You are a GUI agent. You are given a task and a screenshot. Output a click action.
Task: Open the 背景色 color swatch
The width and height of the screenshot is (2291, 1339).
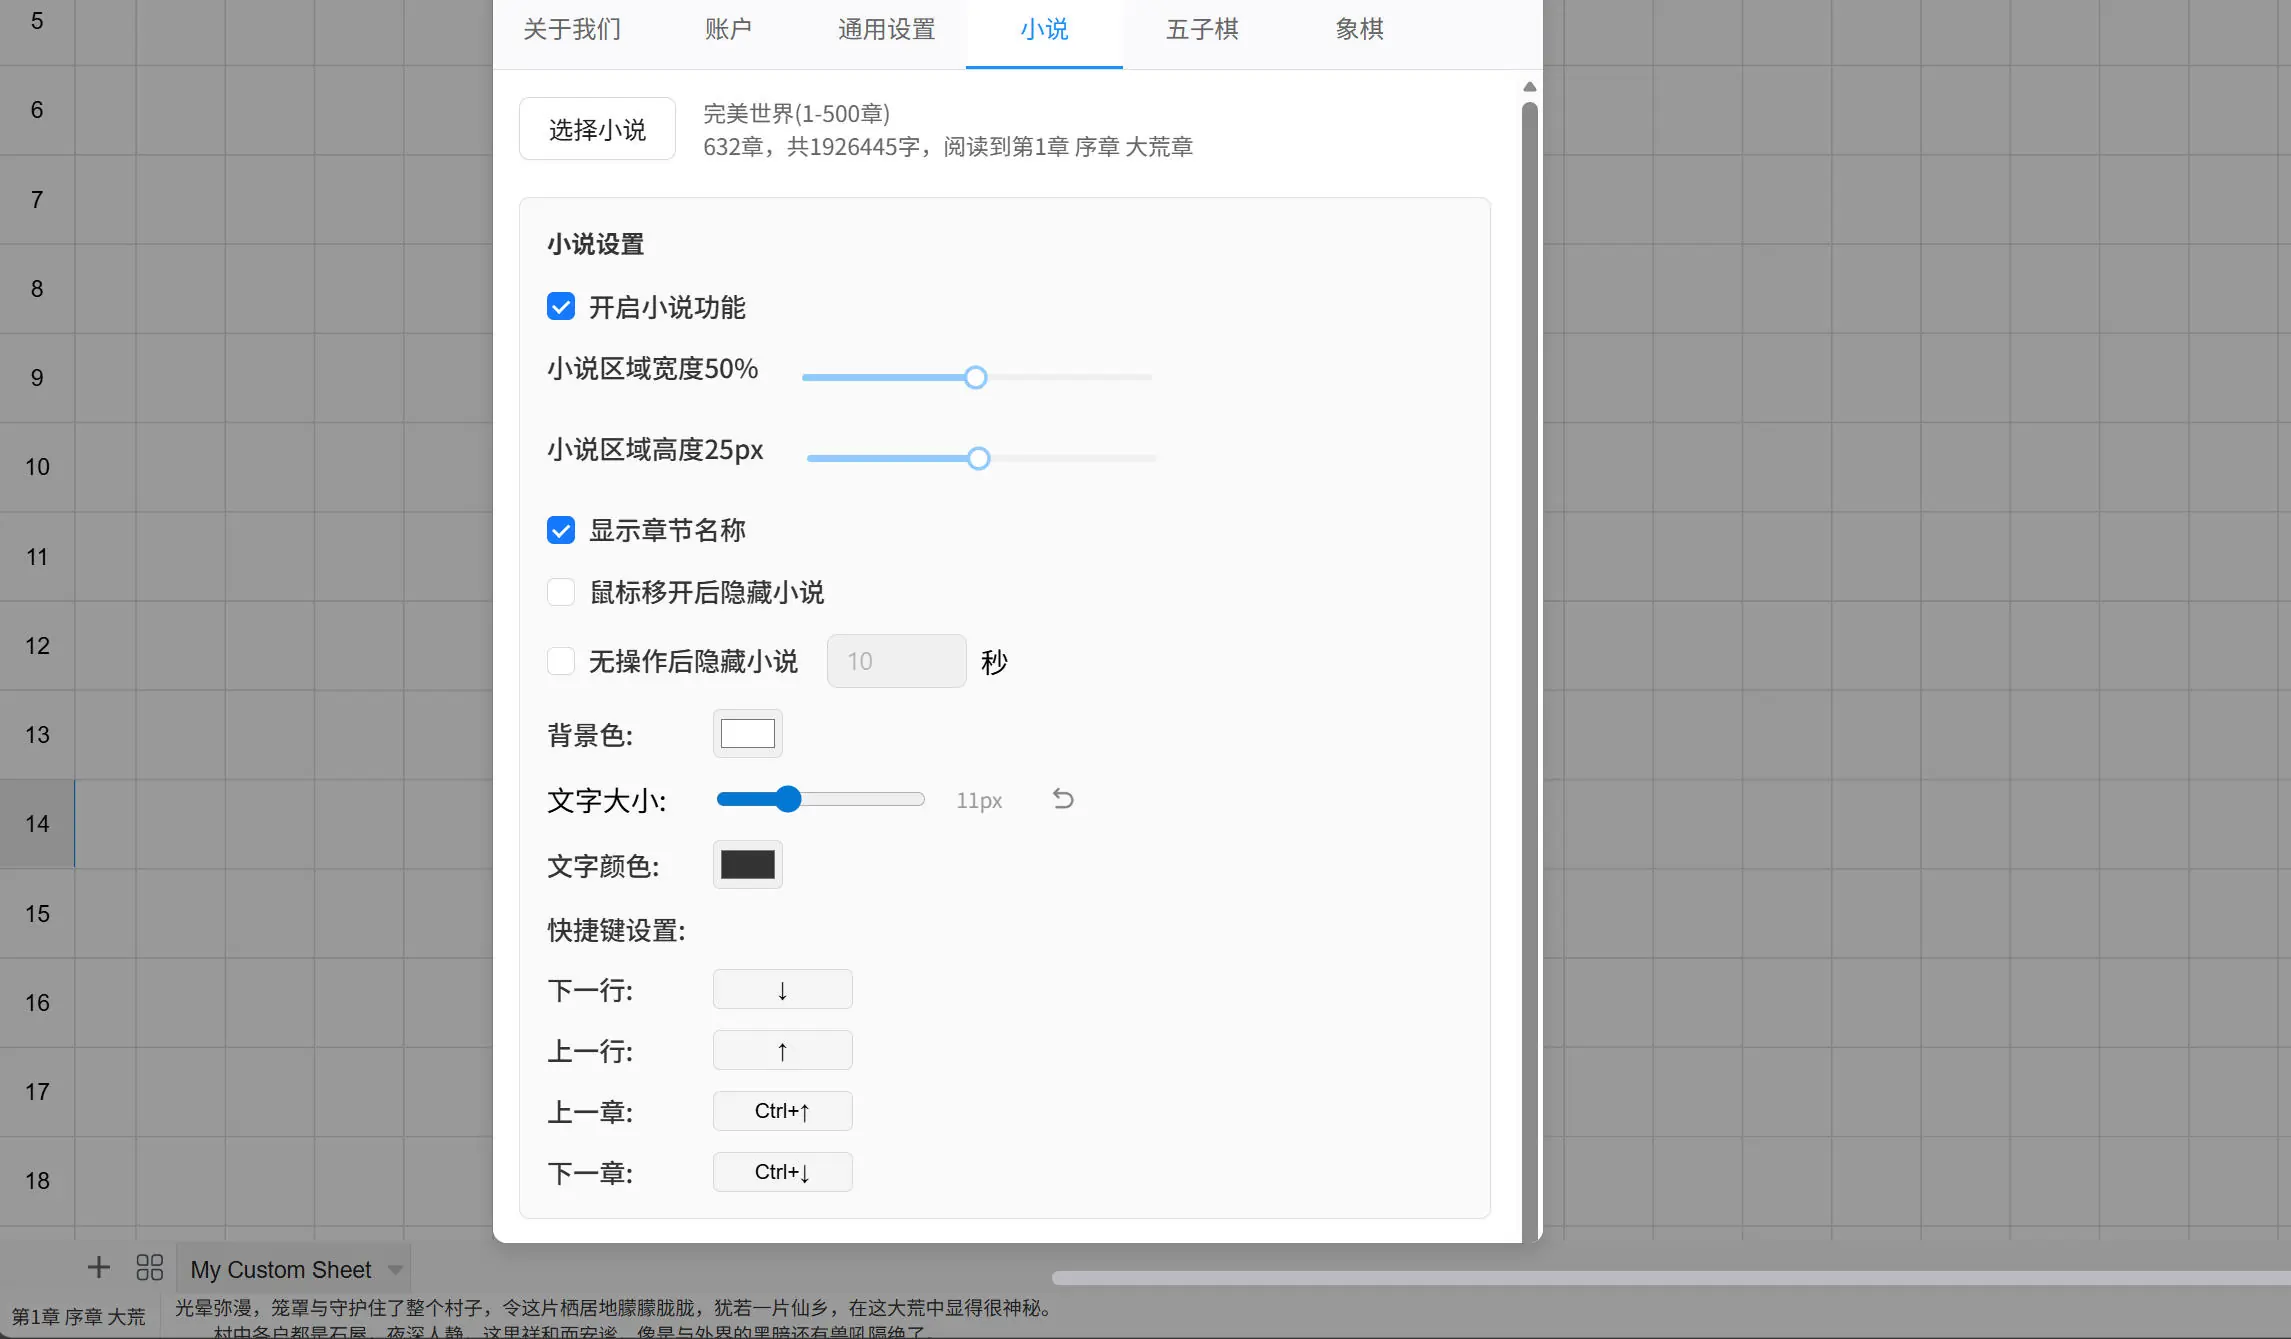(747, 733)
